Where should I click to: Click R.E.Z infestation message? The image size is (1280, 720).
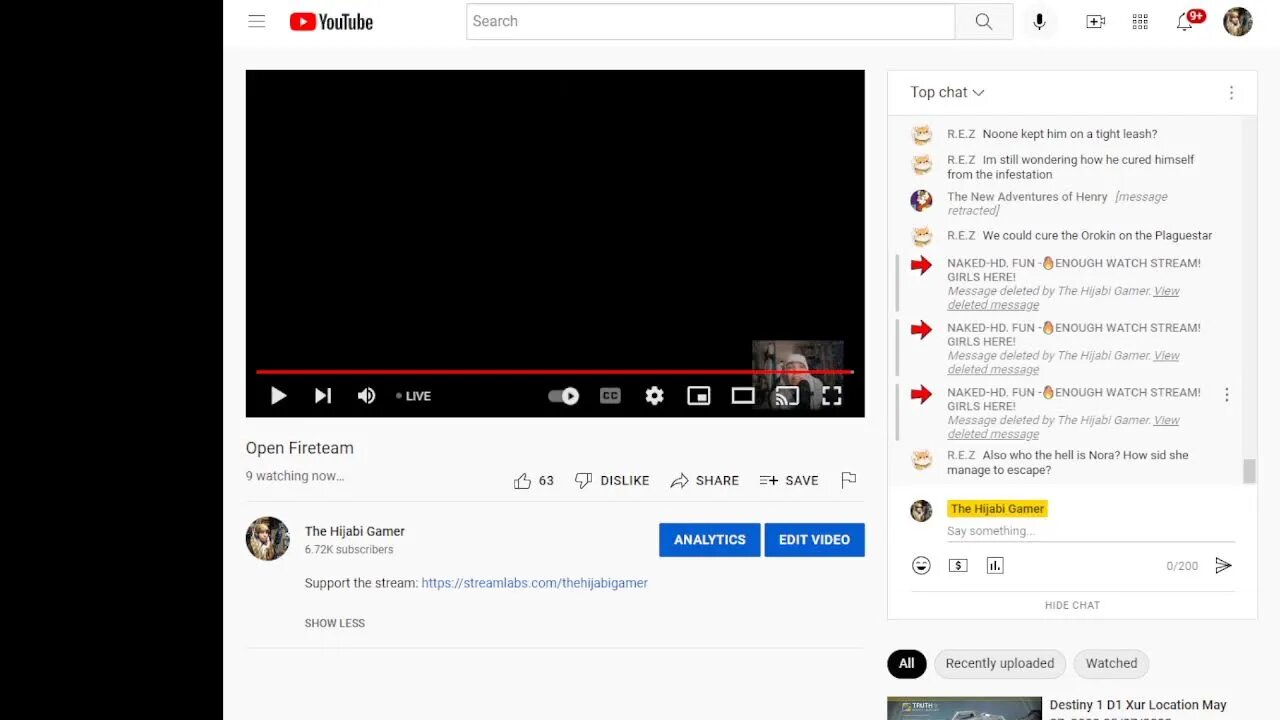pyautogui.click(x=1071, y=167)
